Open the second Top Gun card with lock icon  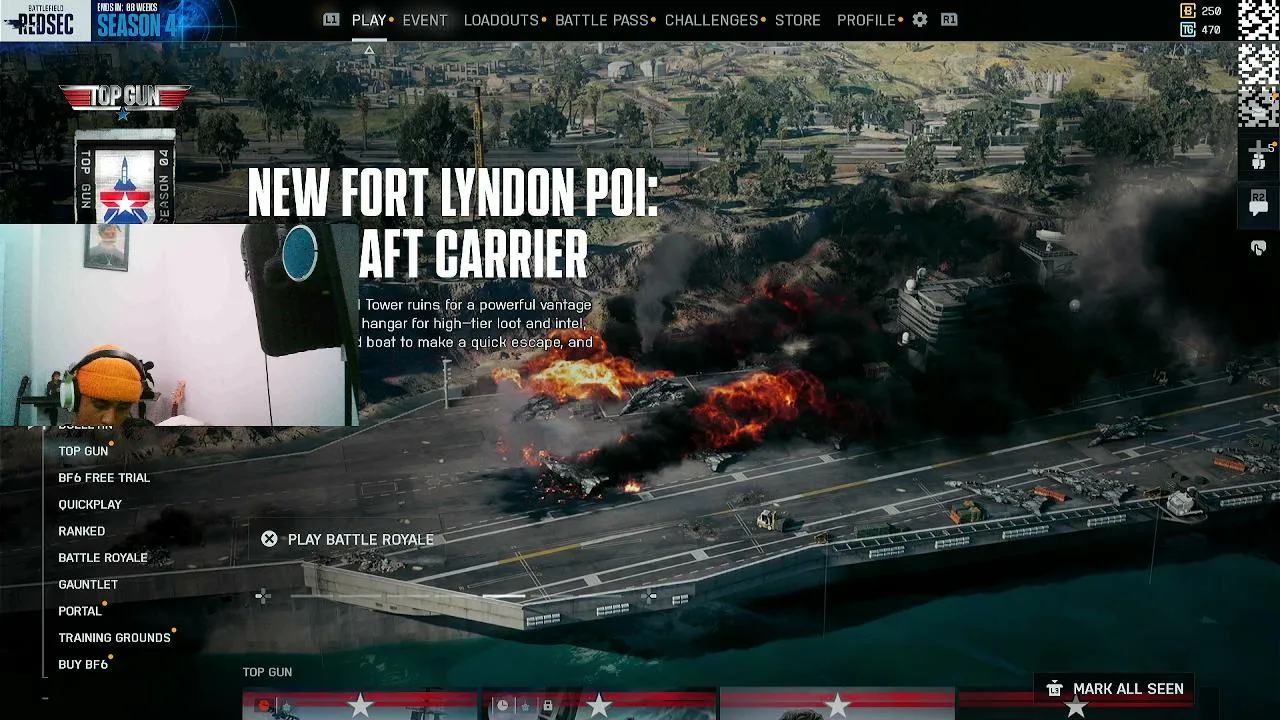click(x=598, y=704)
